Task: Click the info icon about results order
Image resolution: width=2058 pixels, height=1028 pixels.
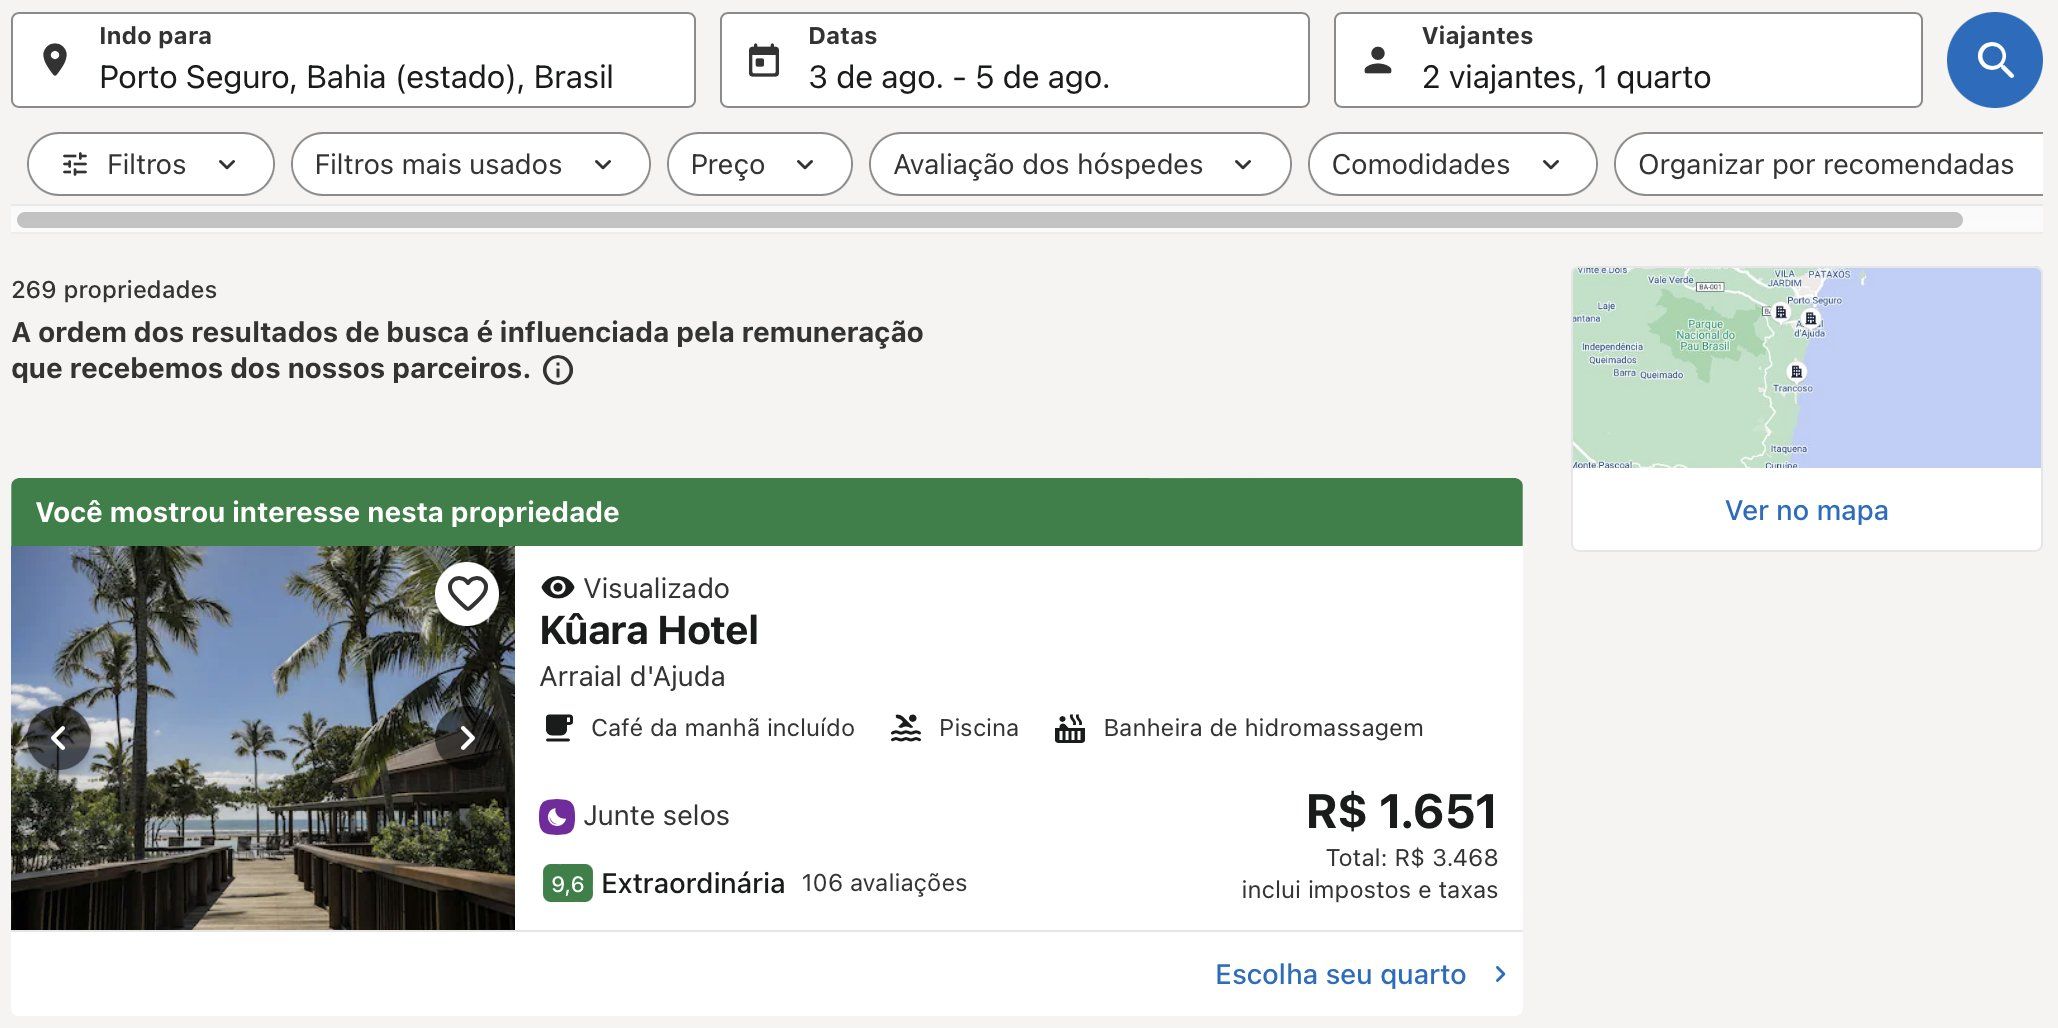Action: [558, 370]
